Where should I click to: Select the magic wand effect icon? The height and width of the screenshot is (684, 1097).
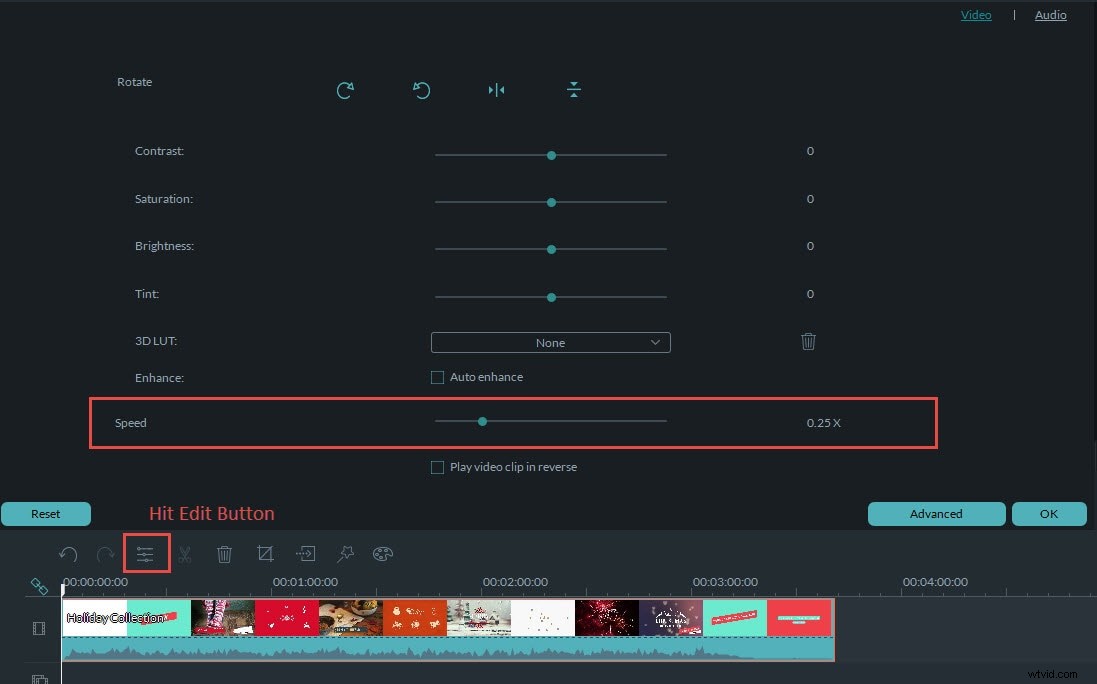pyautogui.click(x=344, y=553)
